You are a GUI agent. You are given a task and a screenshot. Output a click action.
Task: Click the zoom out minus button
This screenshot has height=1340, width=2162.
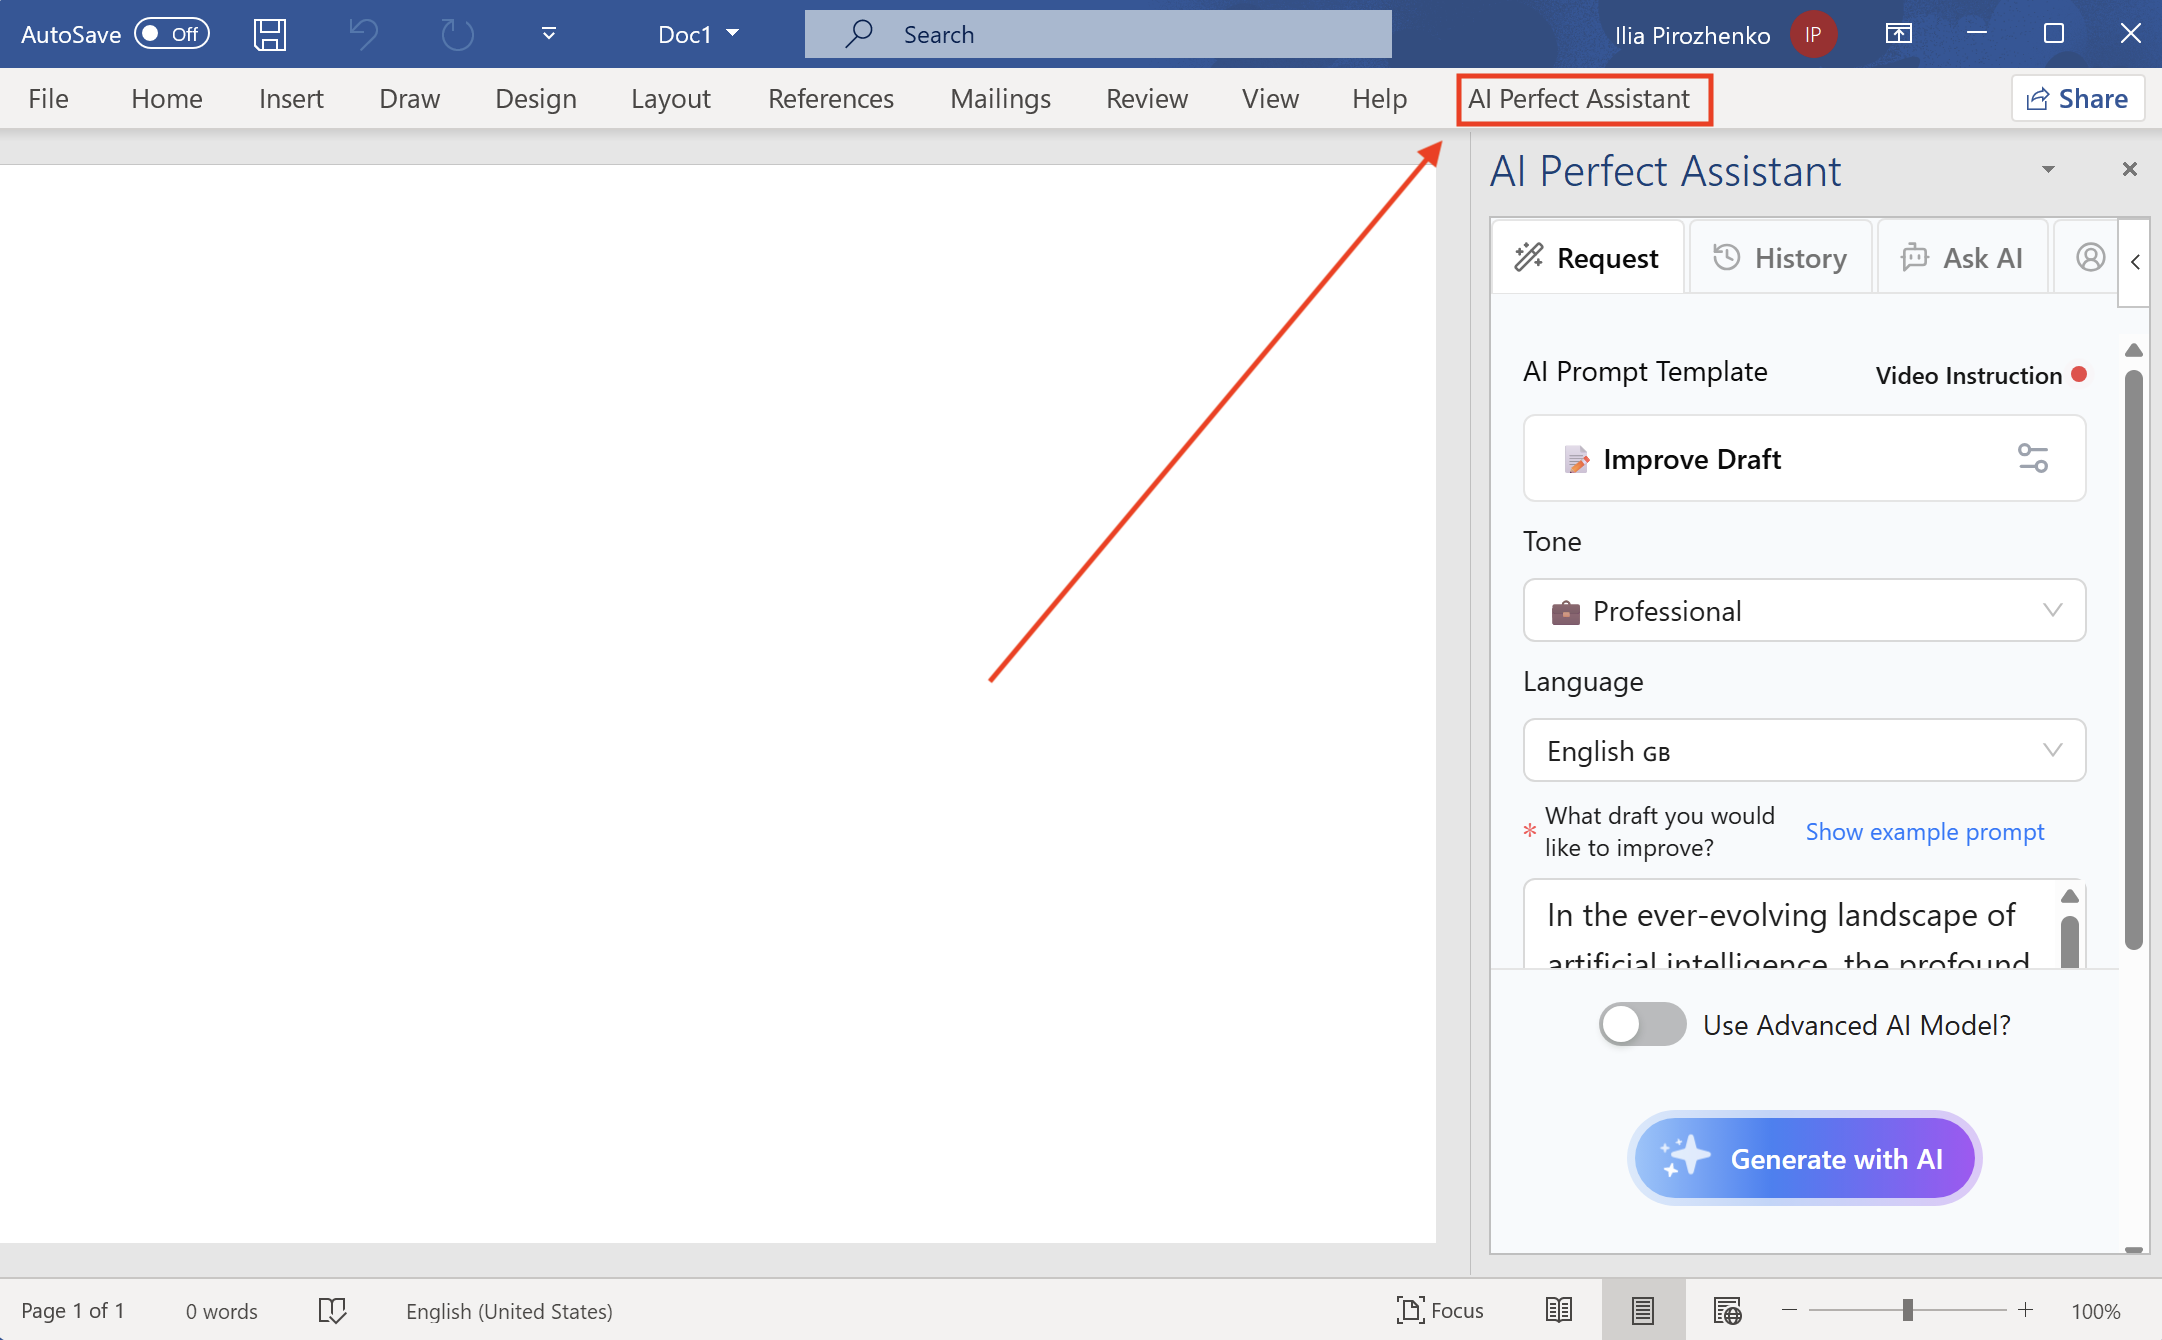pyautogui.click(x=1790, y=1310)
